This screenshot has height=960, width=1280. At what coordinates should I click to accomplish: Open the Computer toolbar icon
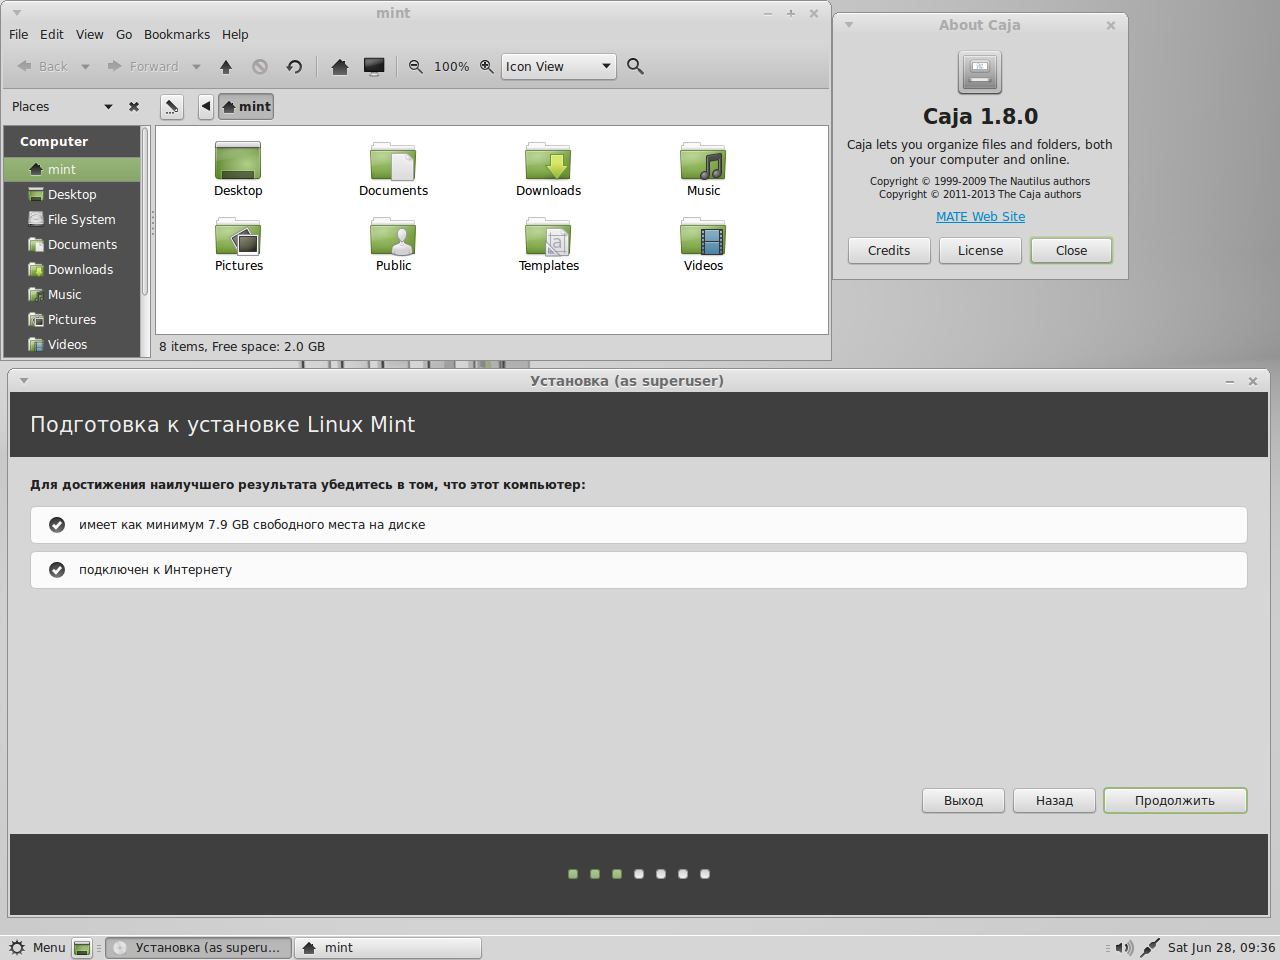click(x=374, y=67)
